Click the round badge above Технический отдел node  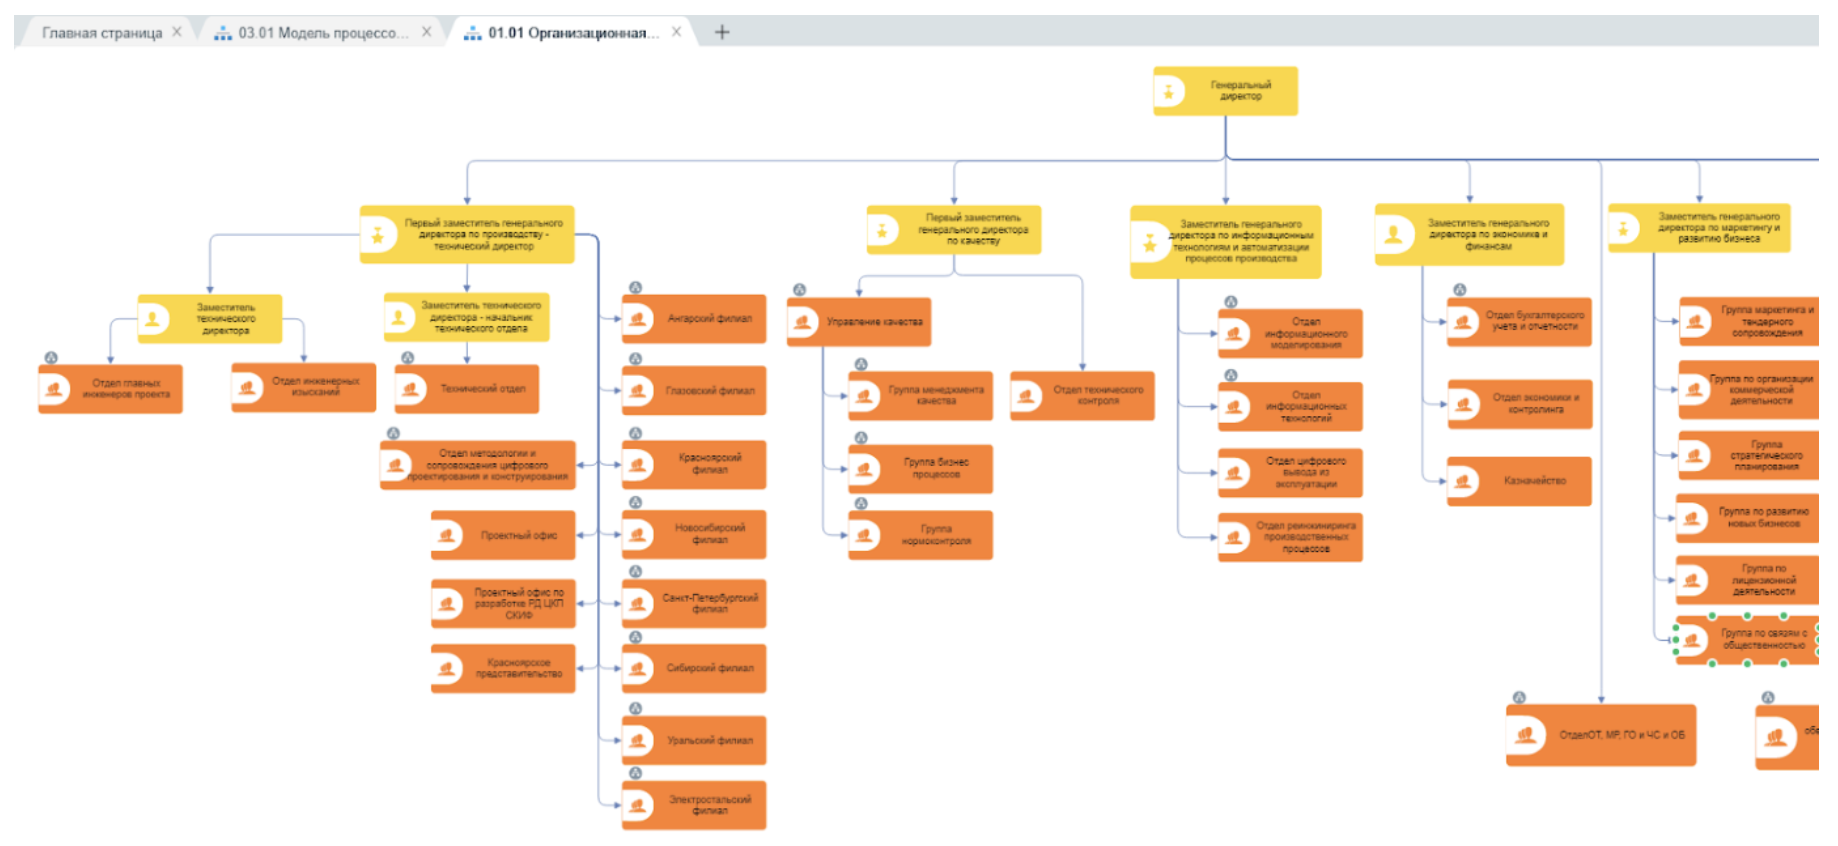click(x=407, y=358)
